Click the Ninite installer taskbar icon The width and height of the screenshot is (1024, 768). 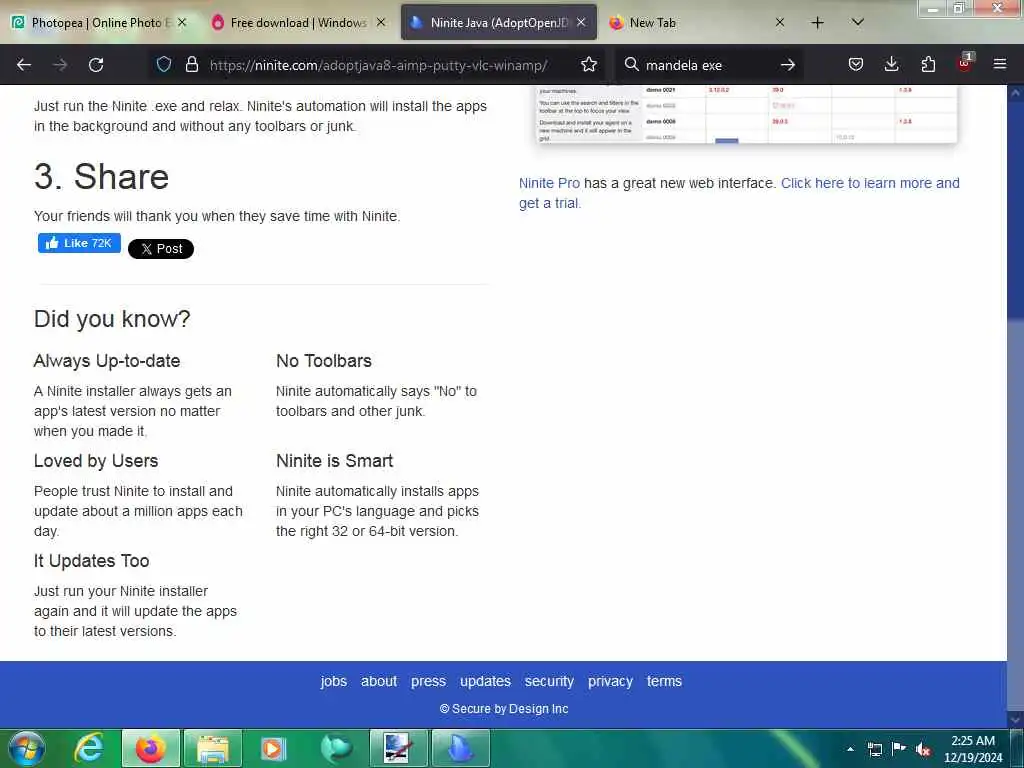coord(461,748)
